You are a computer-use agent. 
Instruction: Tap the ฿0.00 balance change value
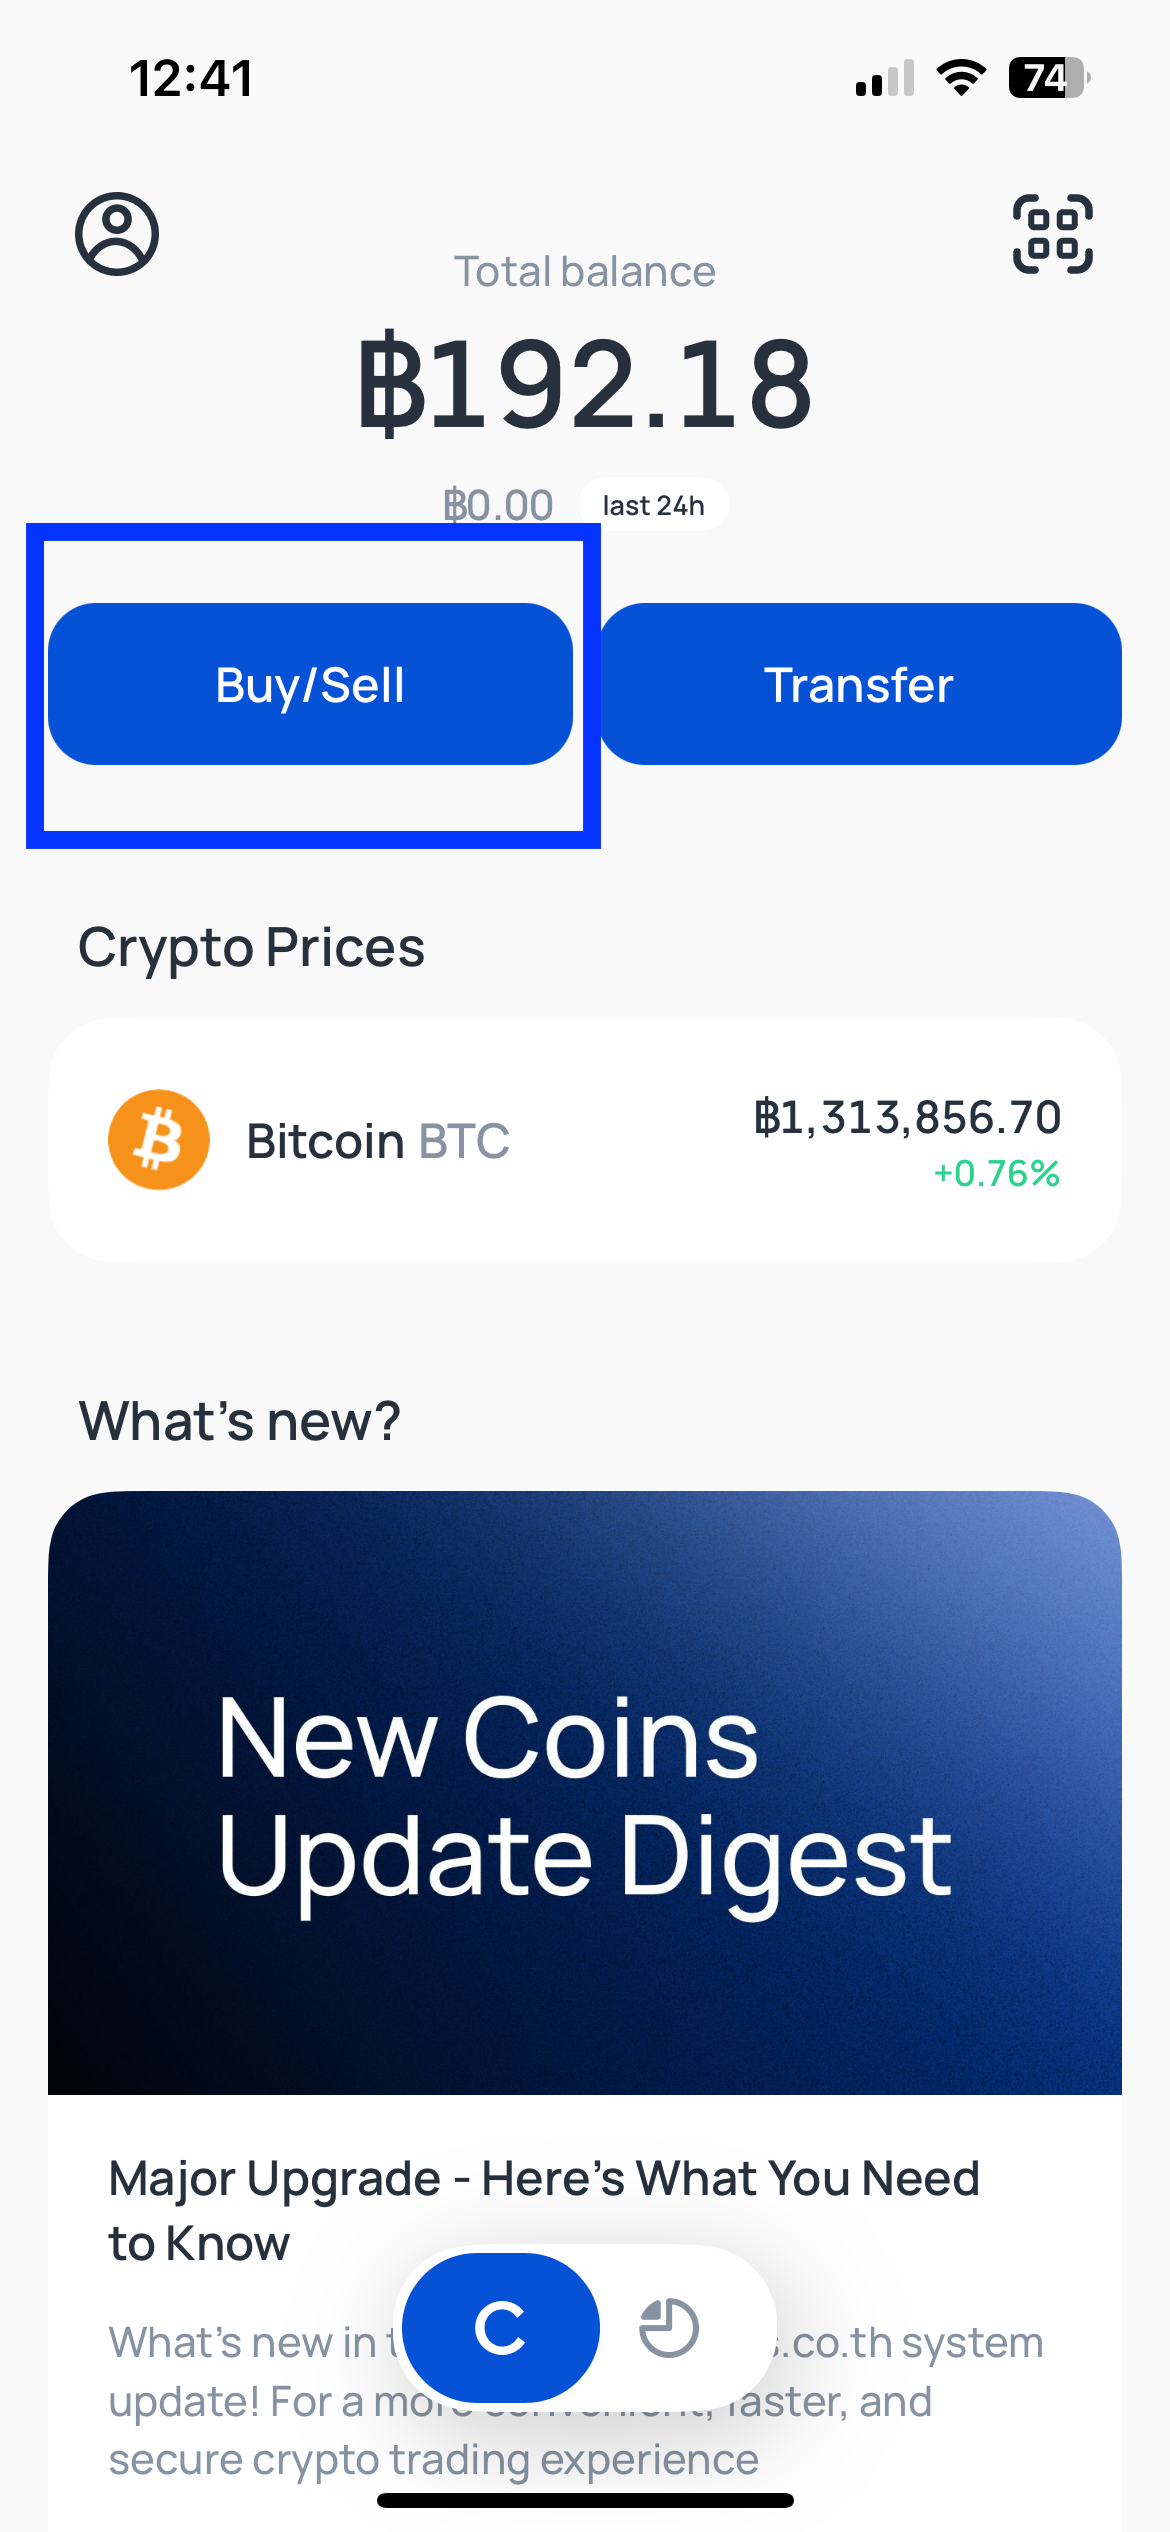498,505
